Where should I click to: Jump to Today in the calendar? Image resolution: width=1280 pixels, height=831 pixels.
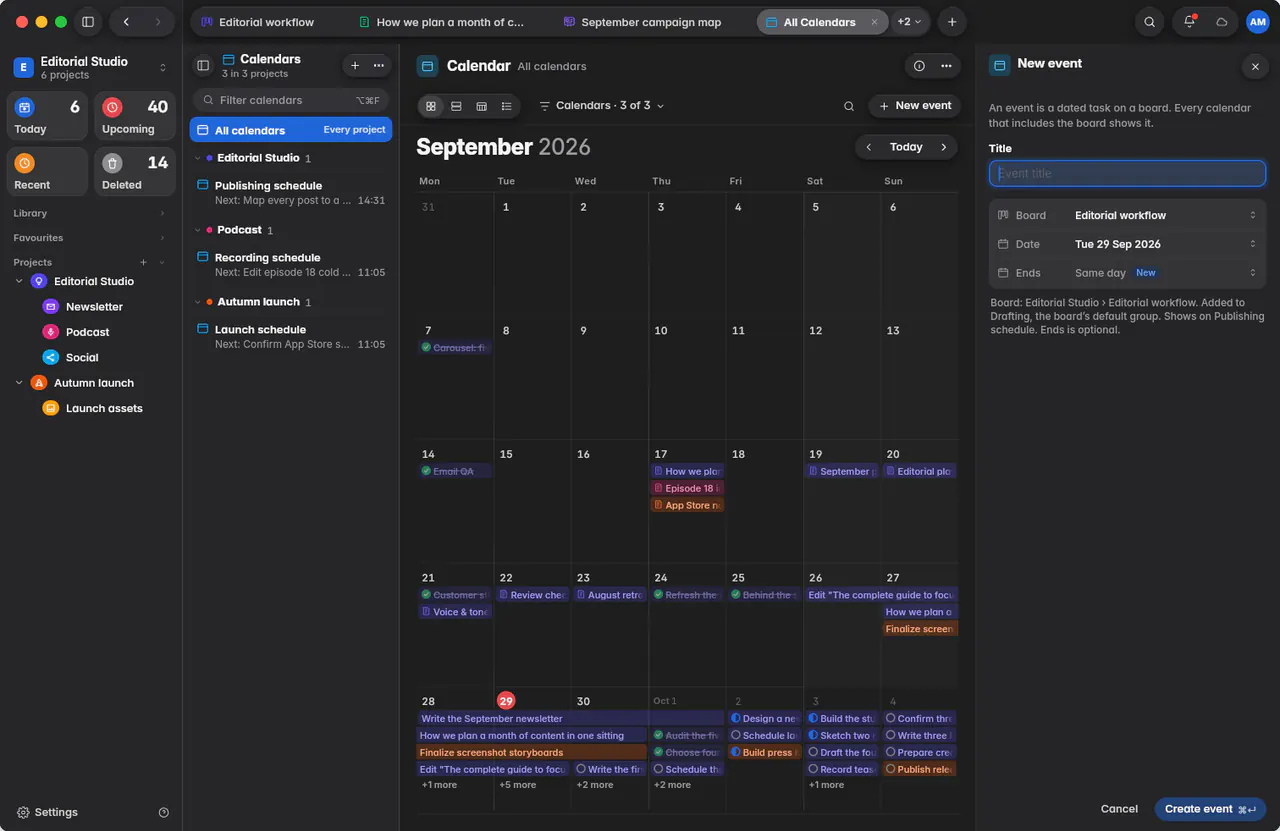click(906, 147)
